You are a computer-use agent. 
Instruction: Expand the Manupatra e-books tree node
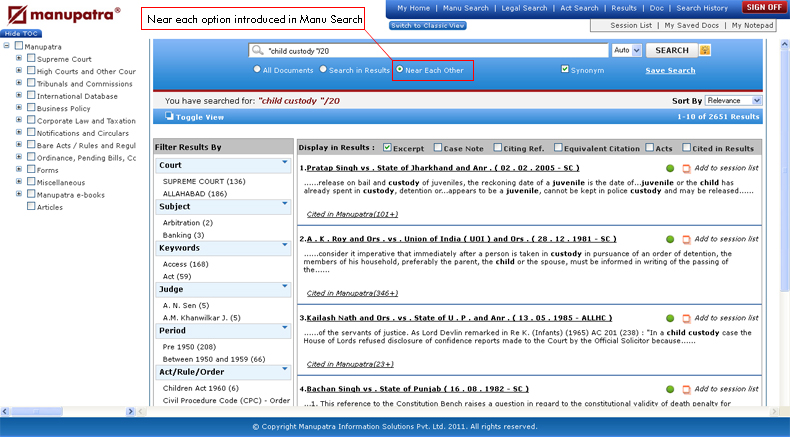coord(19,194)
